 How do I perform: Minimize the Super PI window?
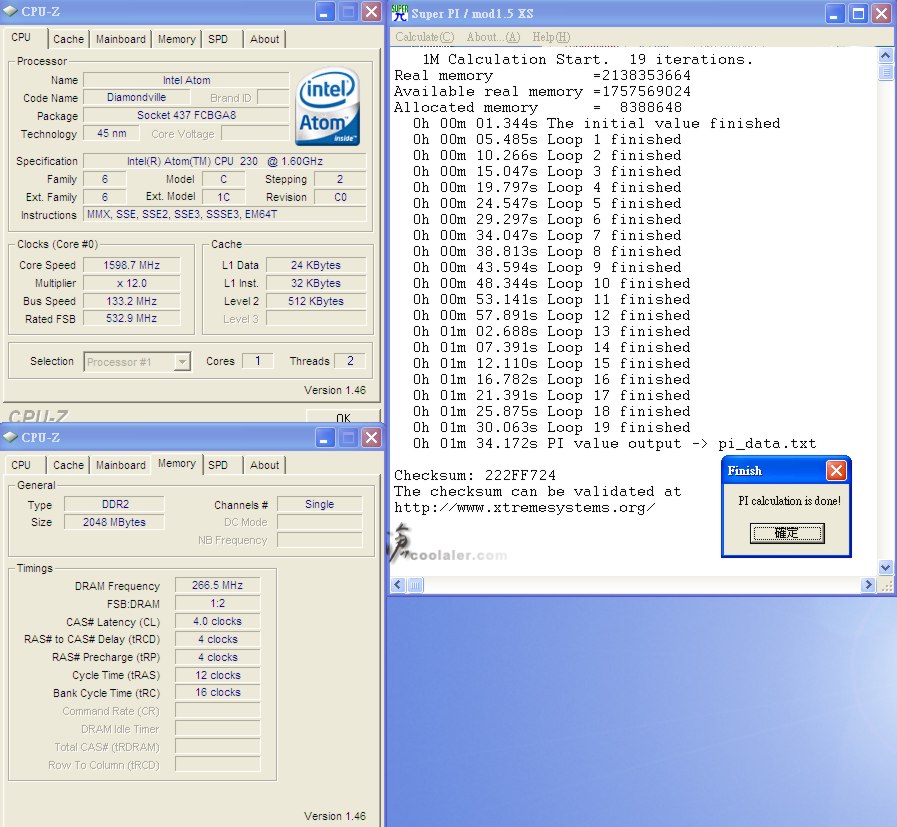coord(835,13)
